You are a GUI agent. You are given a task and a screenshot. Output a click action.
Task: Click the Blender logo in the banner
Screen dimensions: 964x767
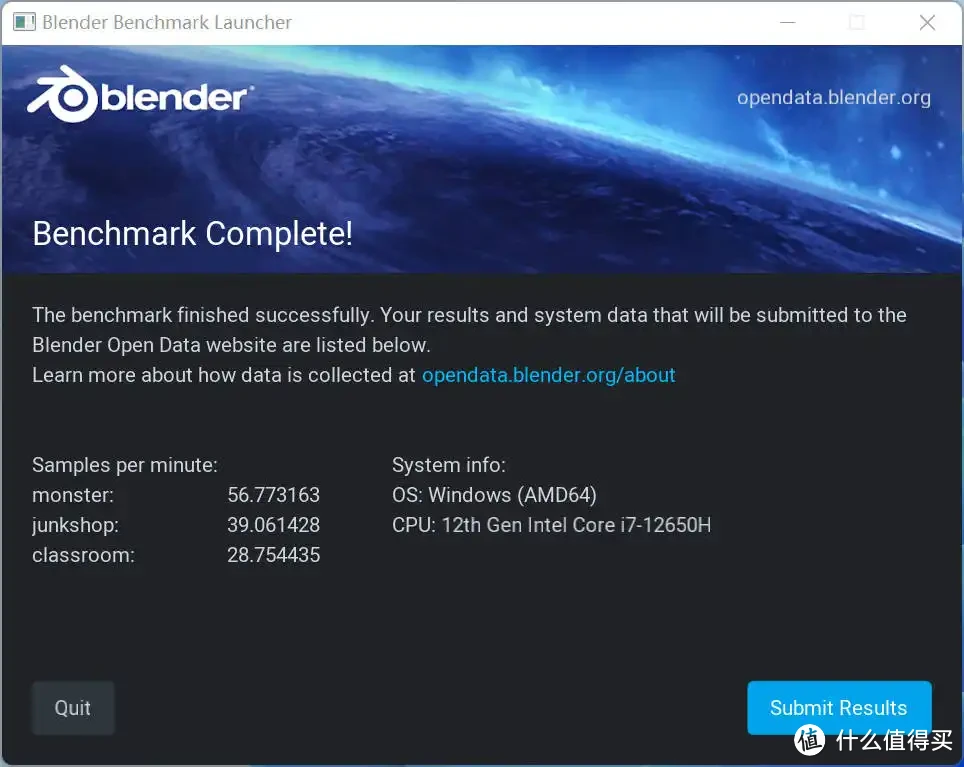click(x=139, y=95)
